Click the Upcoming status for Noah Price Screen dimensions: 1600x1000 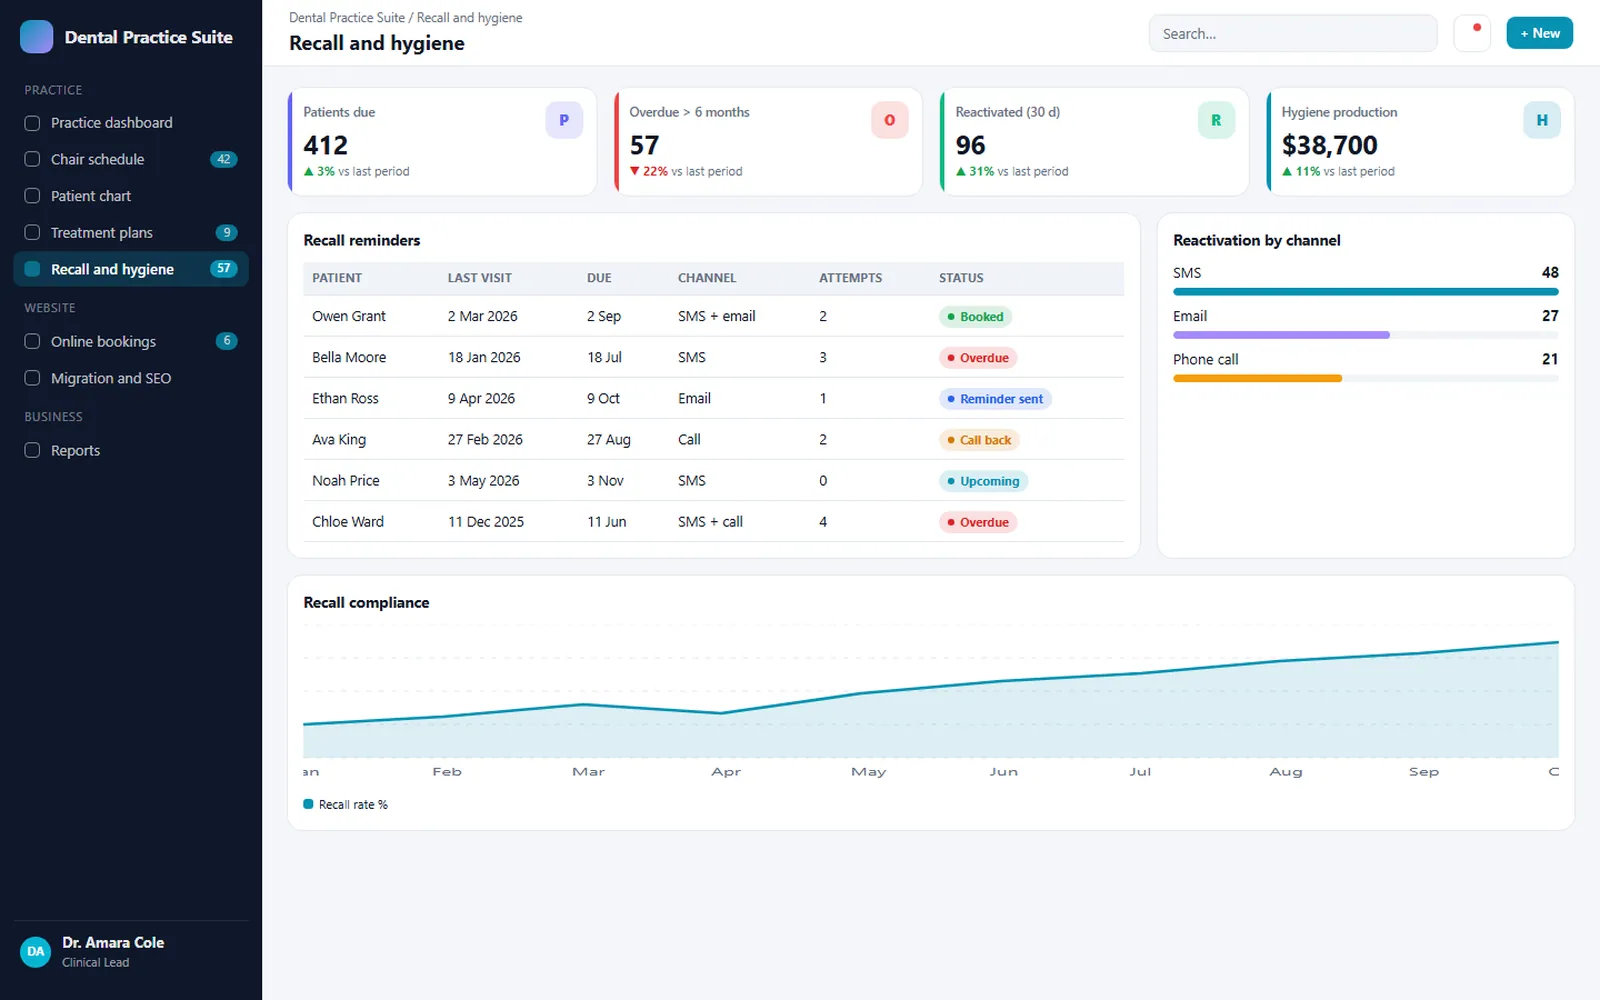click(983, 481)
